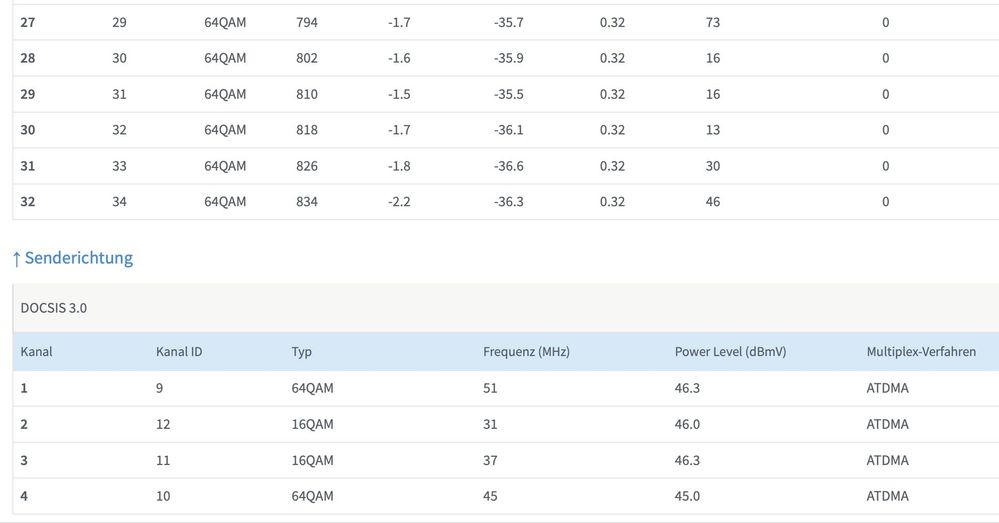Viewport: 999px width, 523px height.
Task: Click the Frequenz (MHz) column header
Action: point(526,352)
